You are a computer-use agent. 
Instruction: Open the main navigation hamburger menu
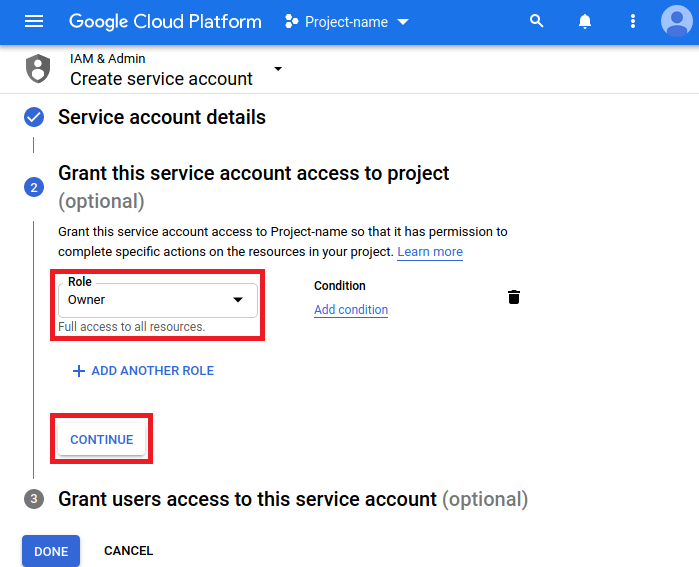coord(34,21)
